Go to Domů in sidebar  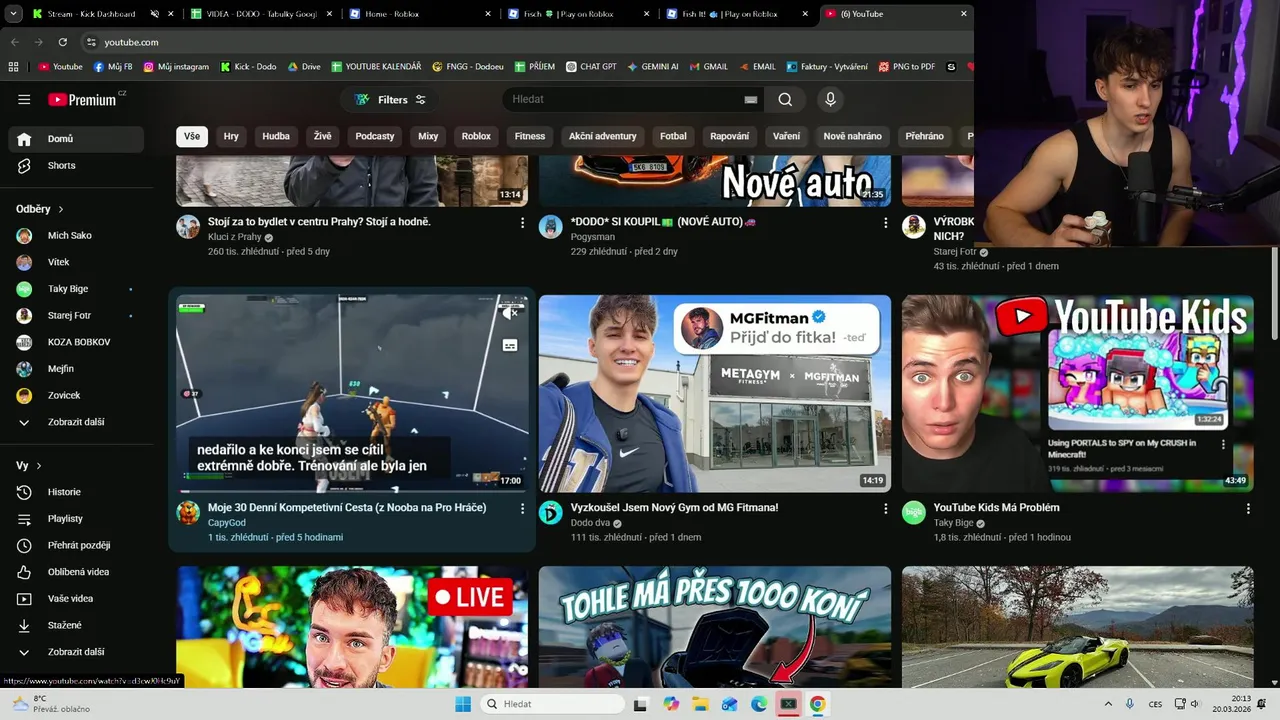click(76, 139)
